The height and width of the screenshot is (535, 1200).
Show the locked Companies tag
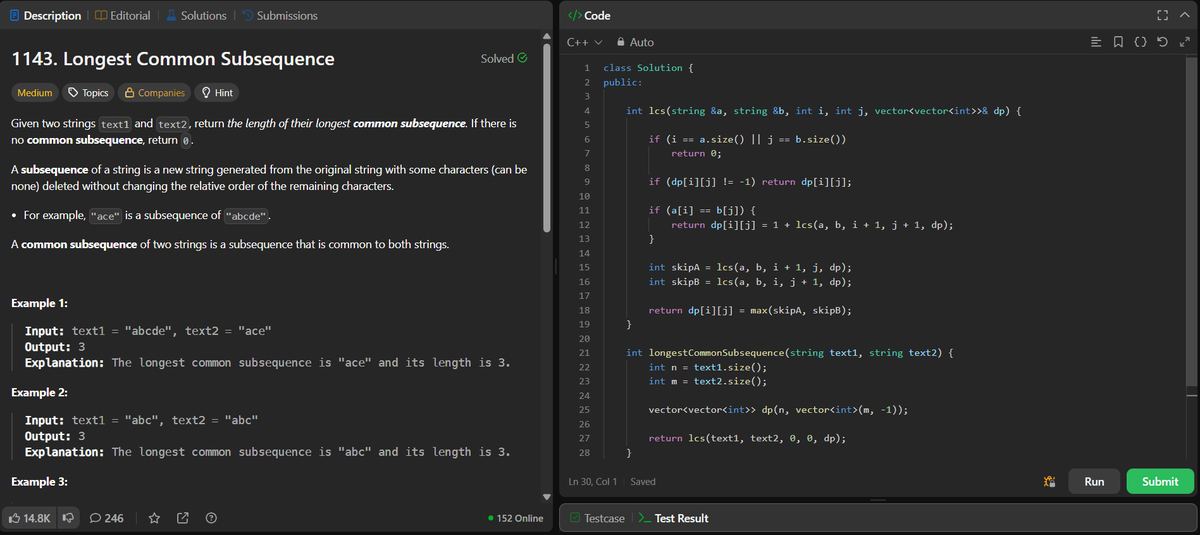coord(155,93)
